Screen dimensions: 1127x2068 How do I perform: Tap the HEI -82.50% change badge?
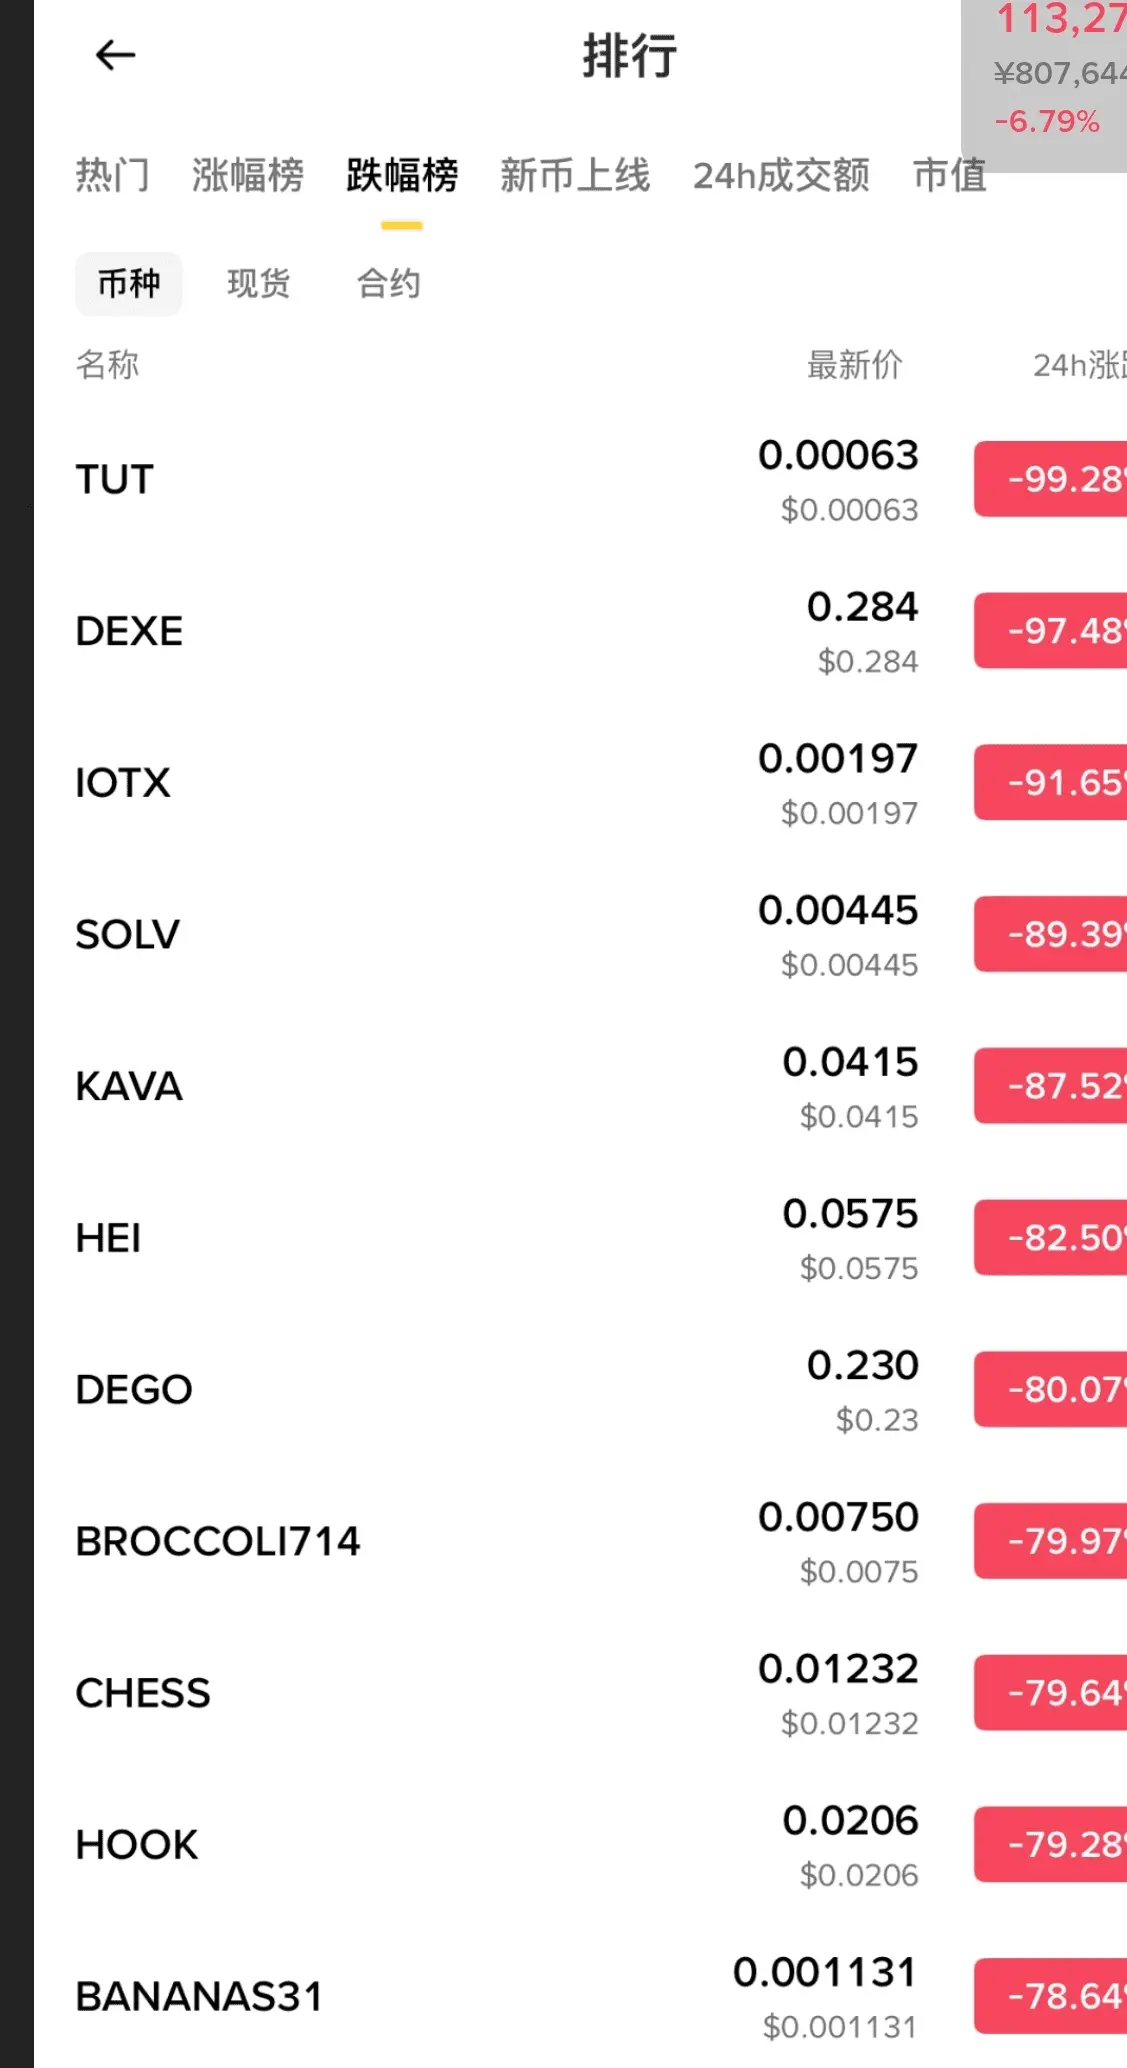click(x=1052, y=1238)
